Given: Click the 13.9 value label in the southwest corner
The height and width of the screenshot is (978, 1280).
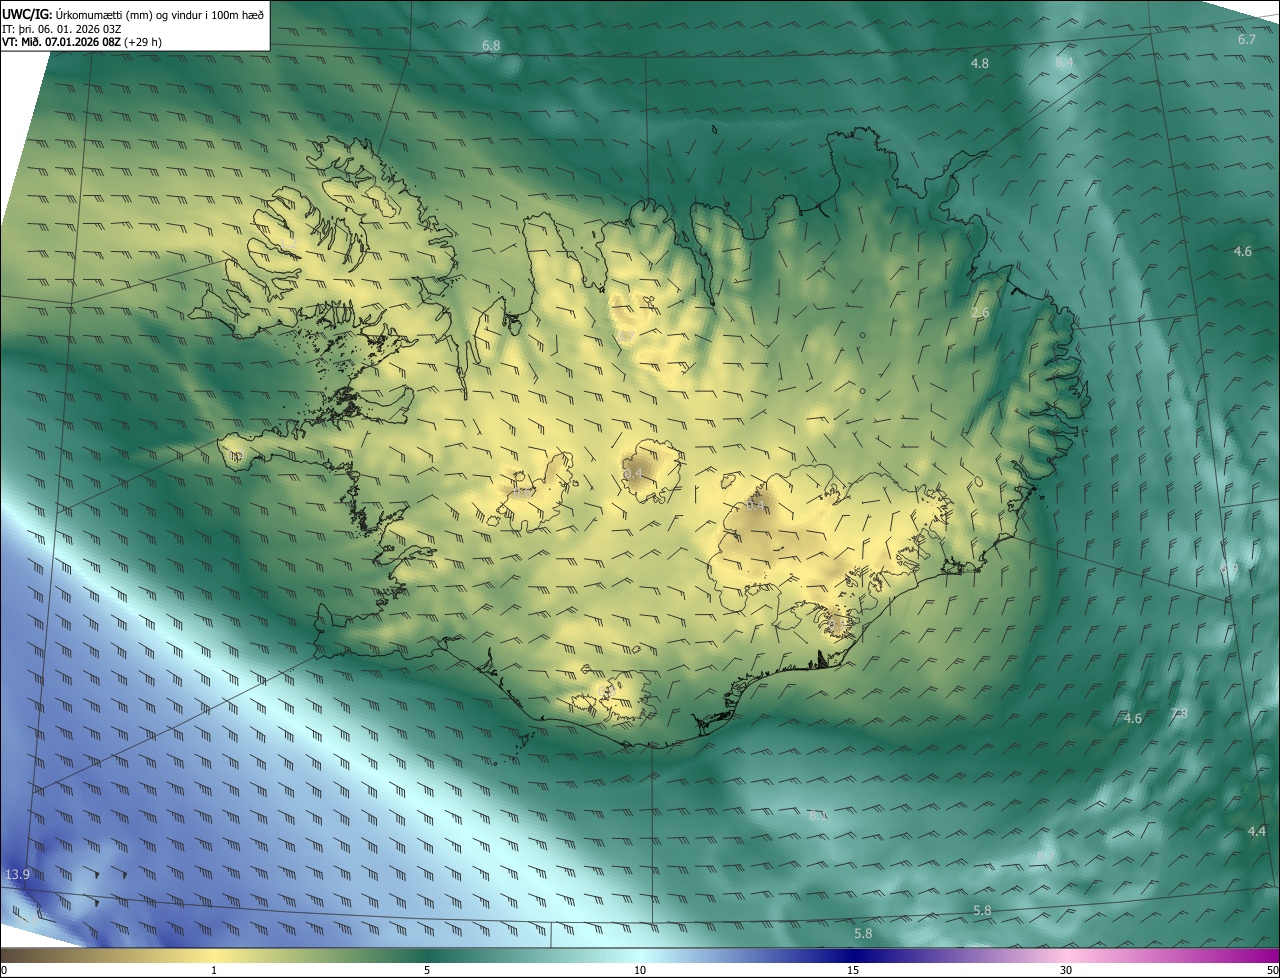Looking at the screenshot, I should coord(18,875).
